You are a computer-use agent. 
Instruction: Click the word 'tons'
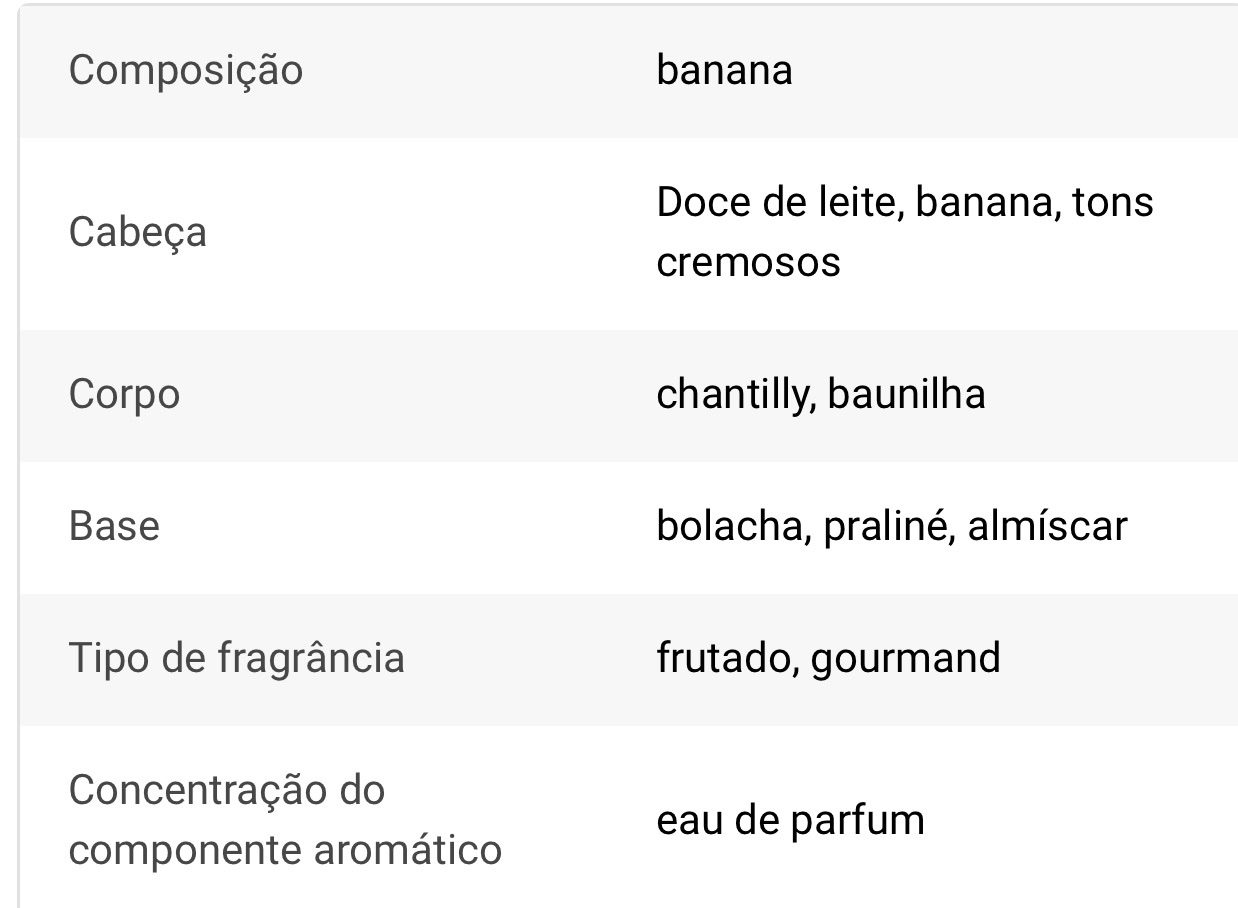point(1112,203)
